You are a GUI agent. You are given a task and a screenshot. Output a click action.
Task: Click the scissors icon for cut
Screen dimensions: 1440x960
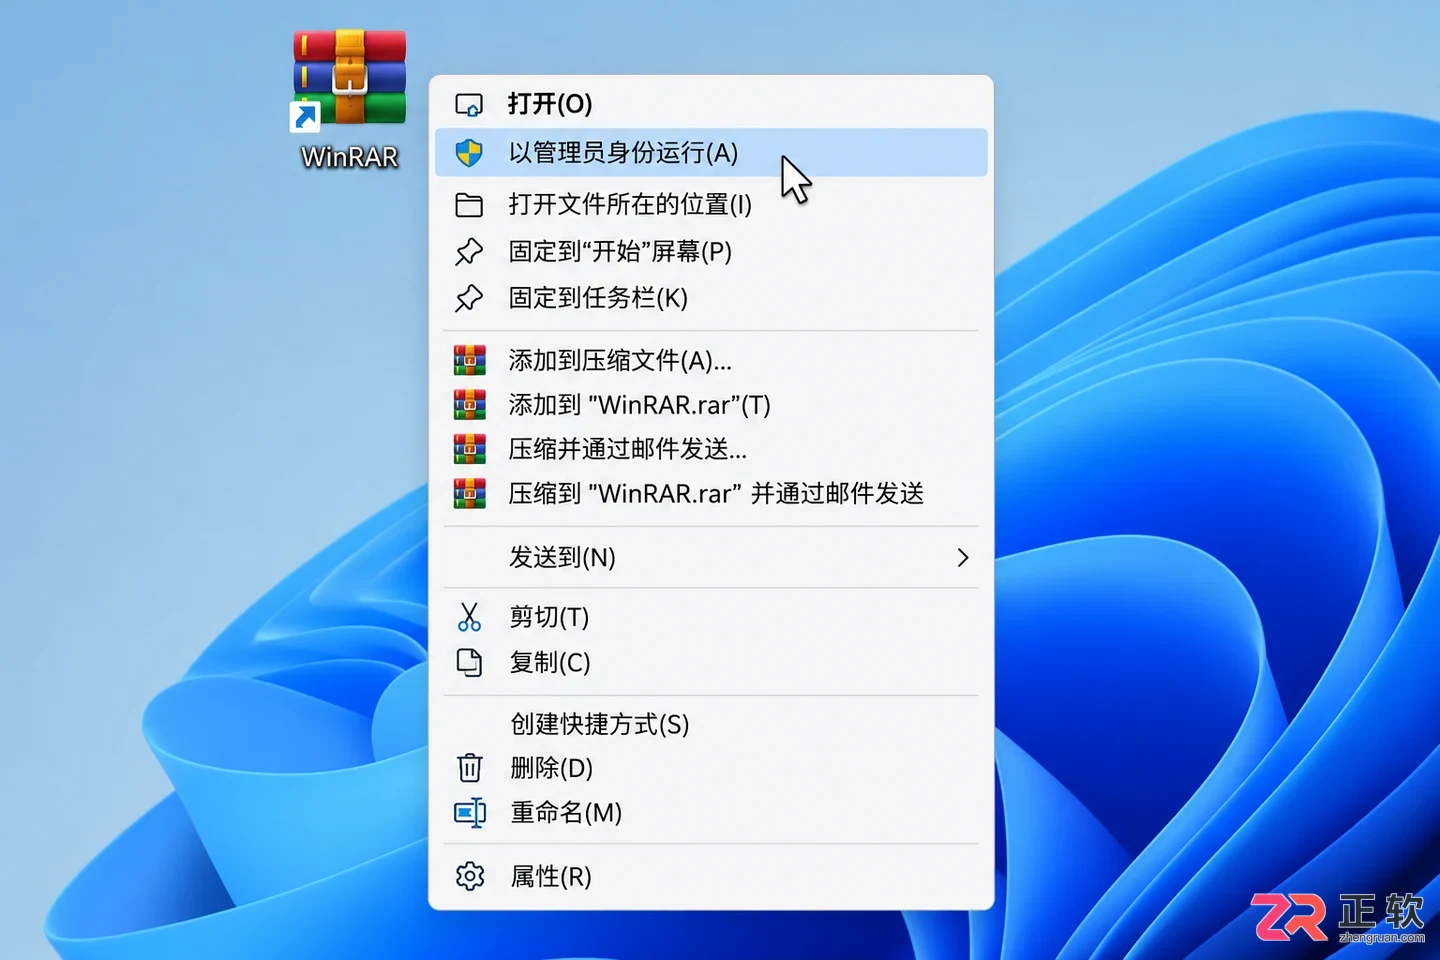tap(469, 617)
